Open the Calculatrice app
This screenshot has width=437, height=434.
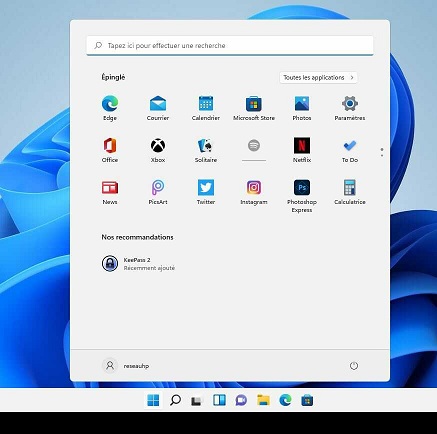coord(350,192)
